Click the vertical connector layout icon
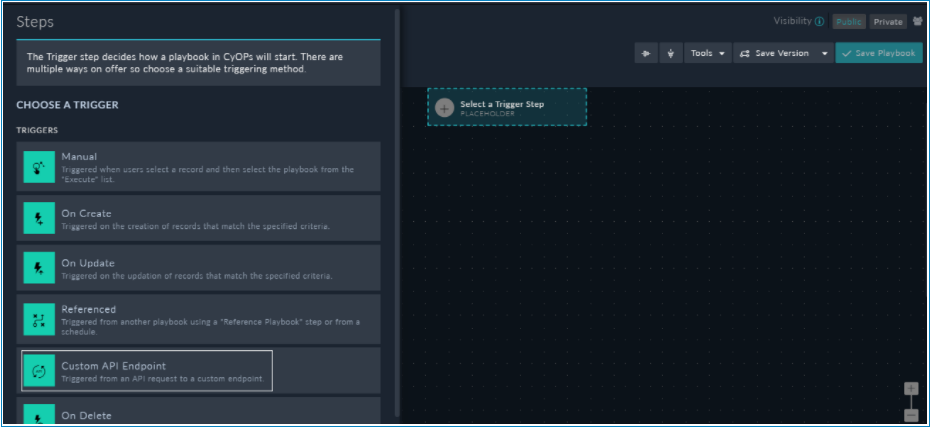This screenshot has height=427, width=931. click(x=670, y=53)
